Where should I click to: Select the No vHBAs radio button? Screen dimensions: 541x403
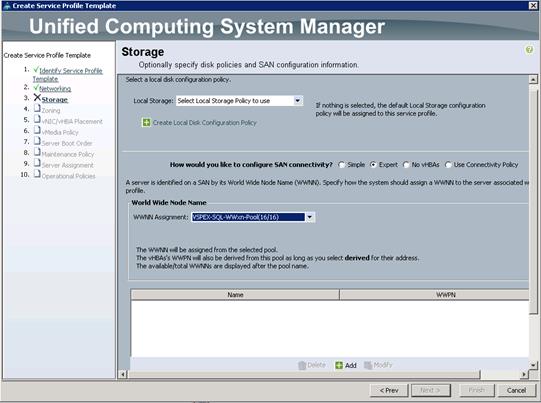406,165
